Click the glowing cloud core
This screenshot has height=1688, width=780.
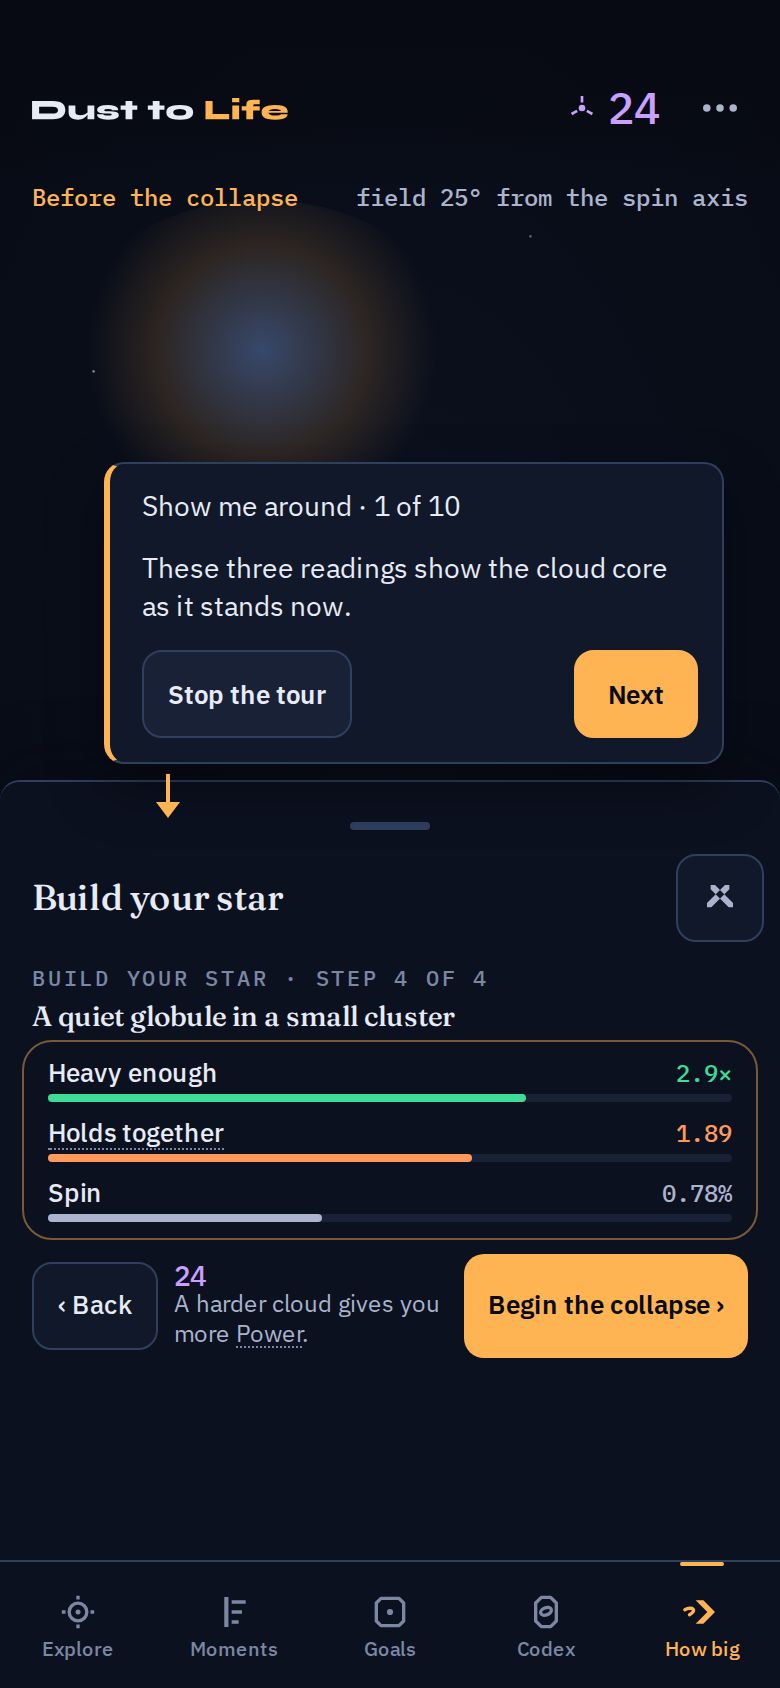click(262, 346)
